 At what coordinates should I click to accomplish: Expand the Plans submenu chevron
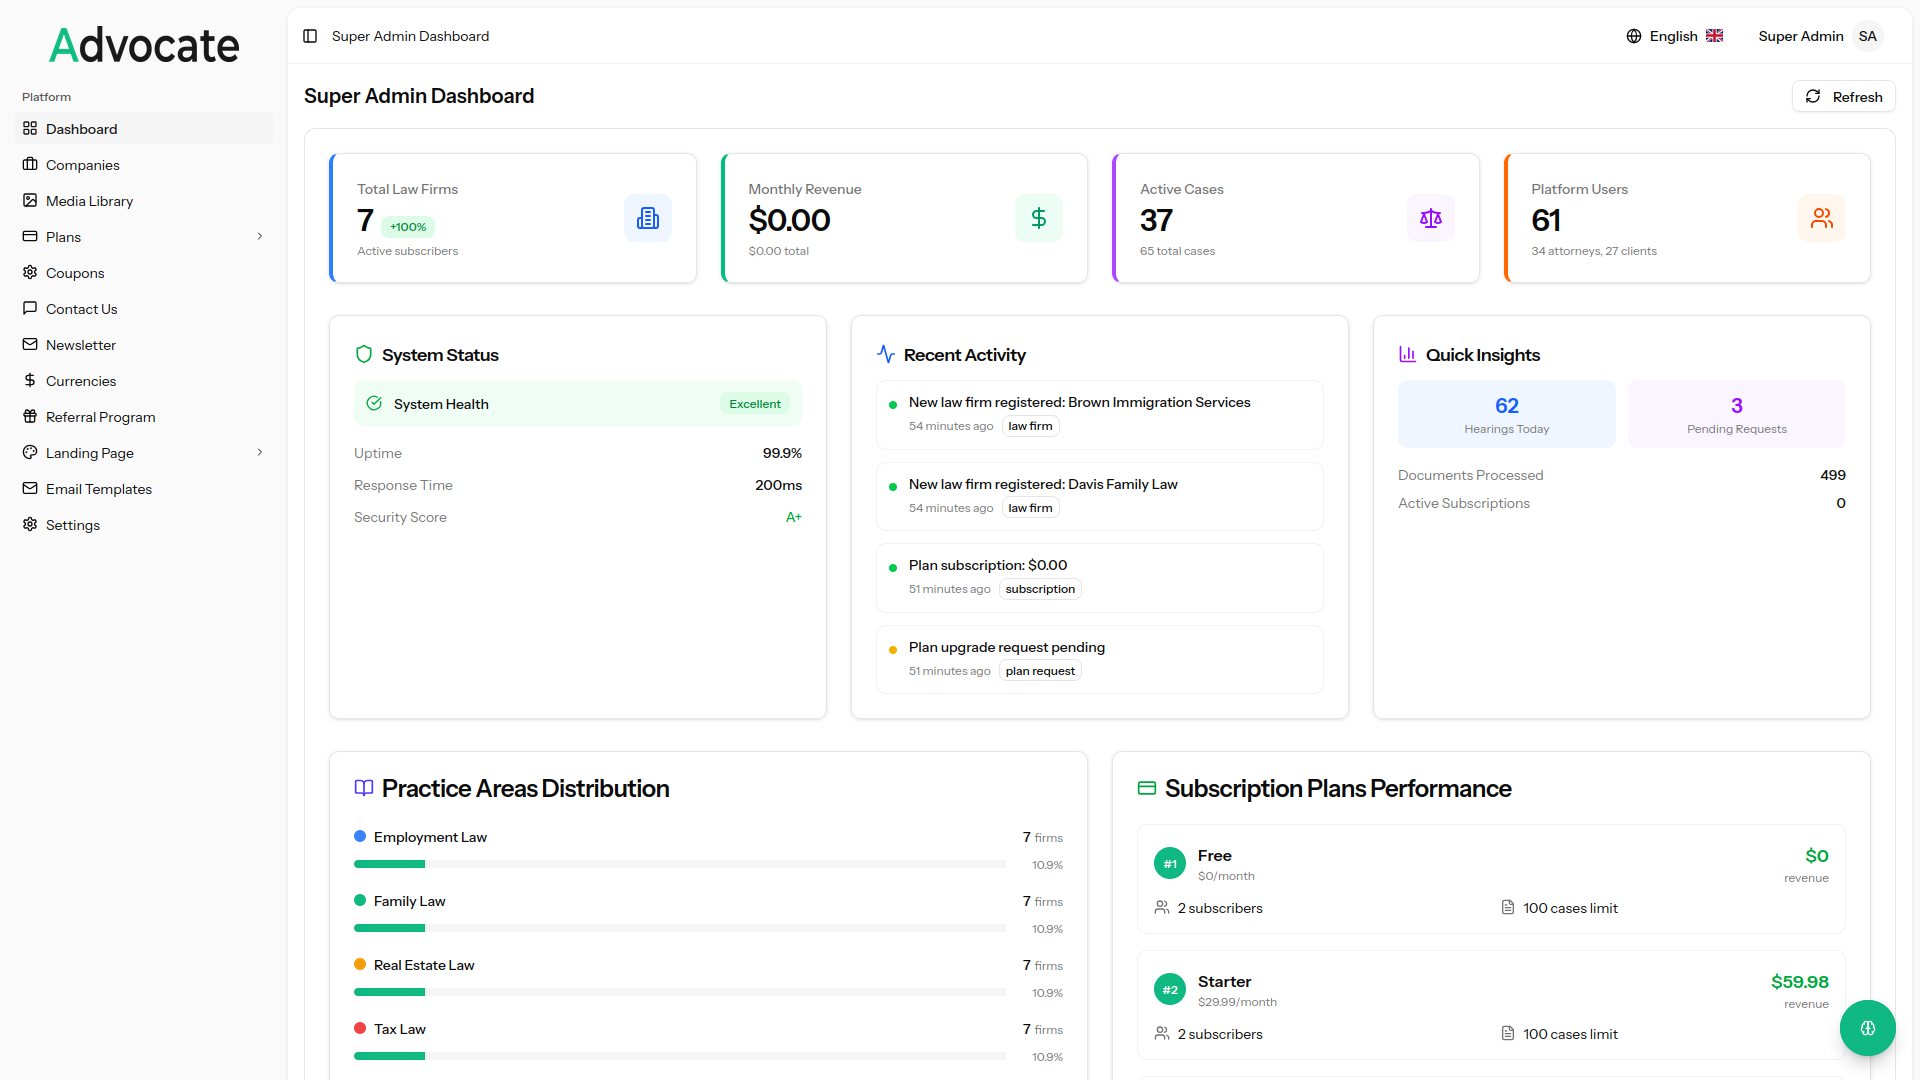[x=260, y=237]
